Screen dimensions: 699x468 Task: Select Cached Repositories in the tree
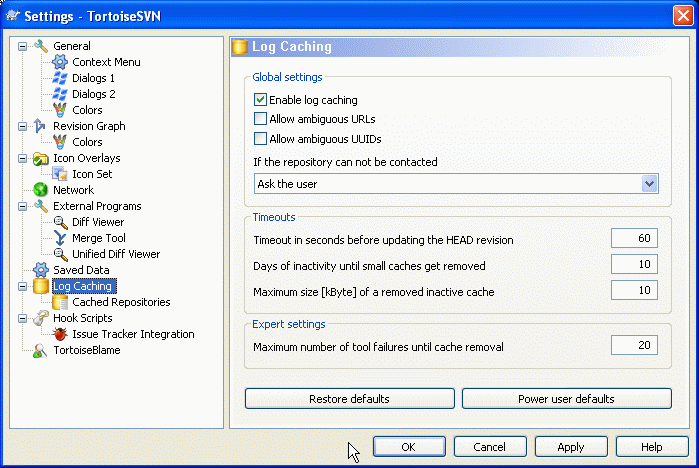point(121,302)
